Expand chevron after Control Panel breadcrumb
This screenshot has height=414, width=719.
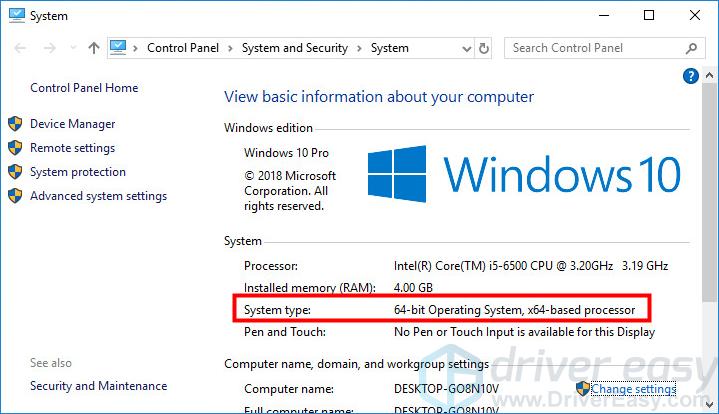(x=230, y=48)
